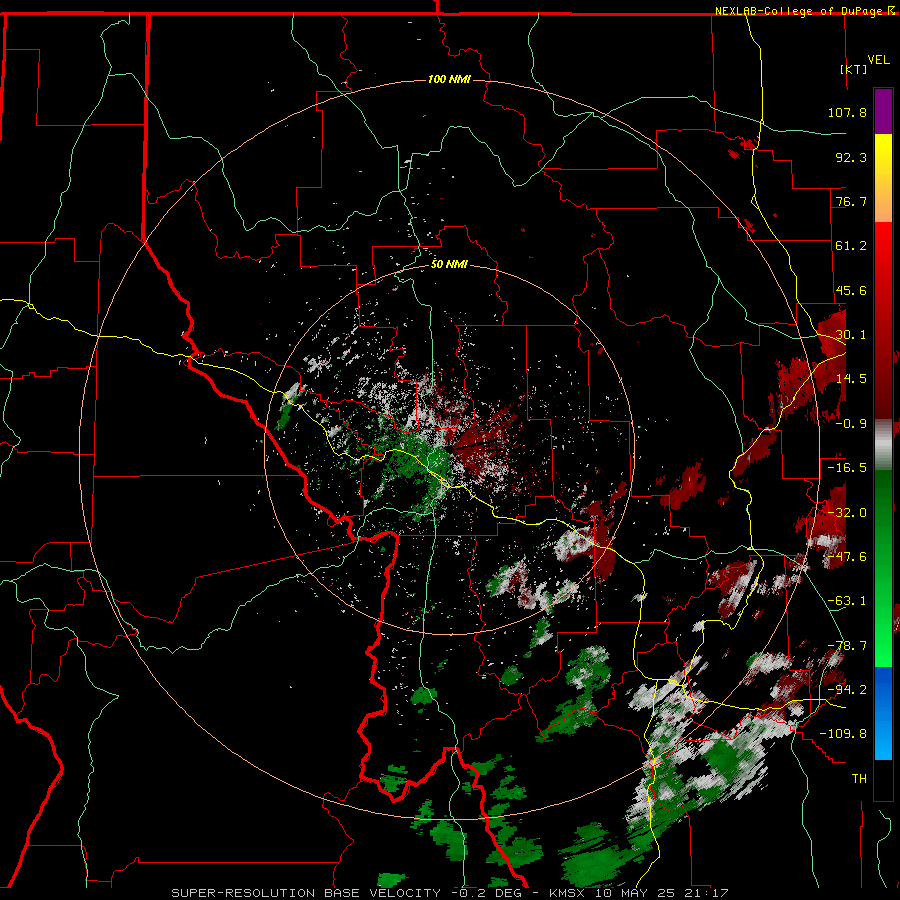Click the -0.9 legend value
The width and height of the screenshot is (900, 900).
(x=851, y=424)
